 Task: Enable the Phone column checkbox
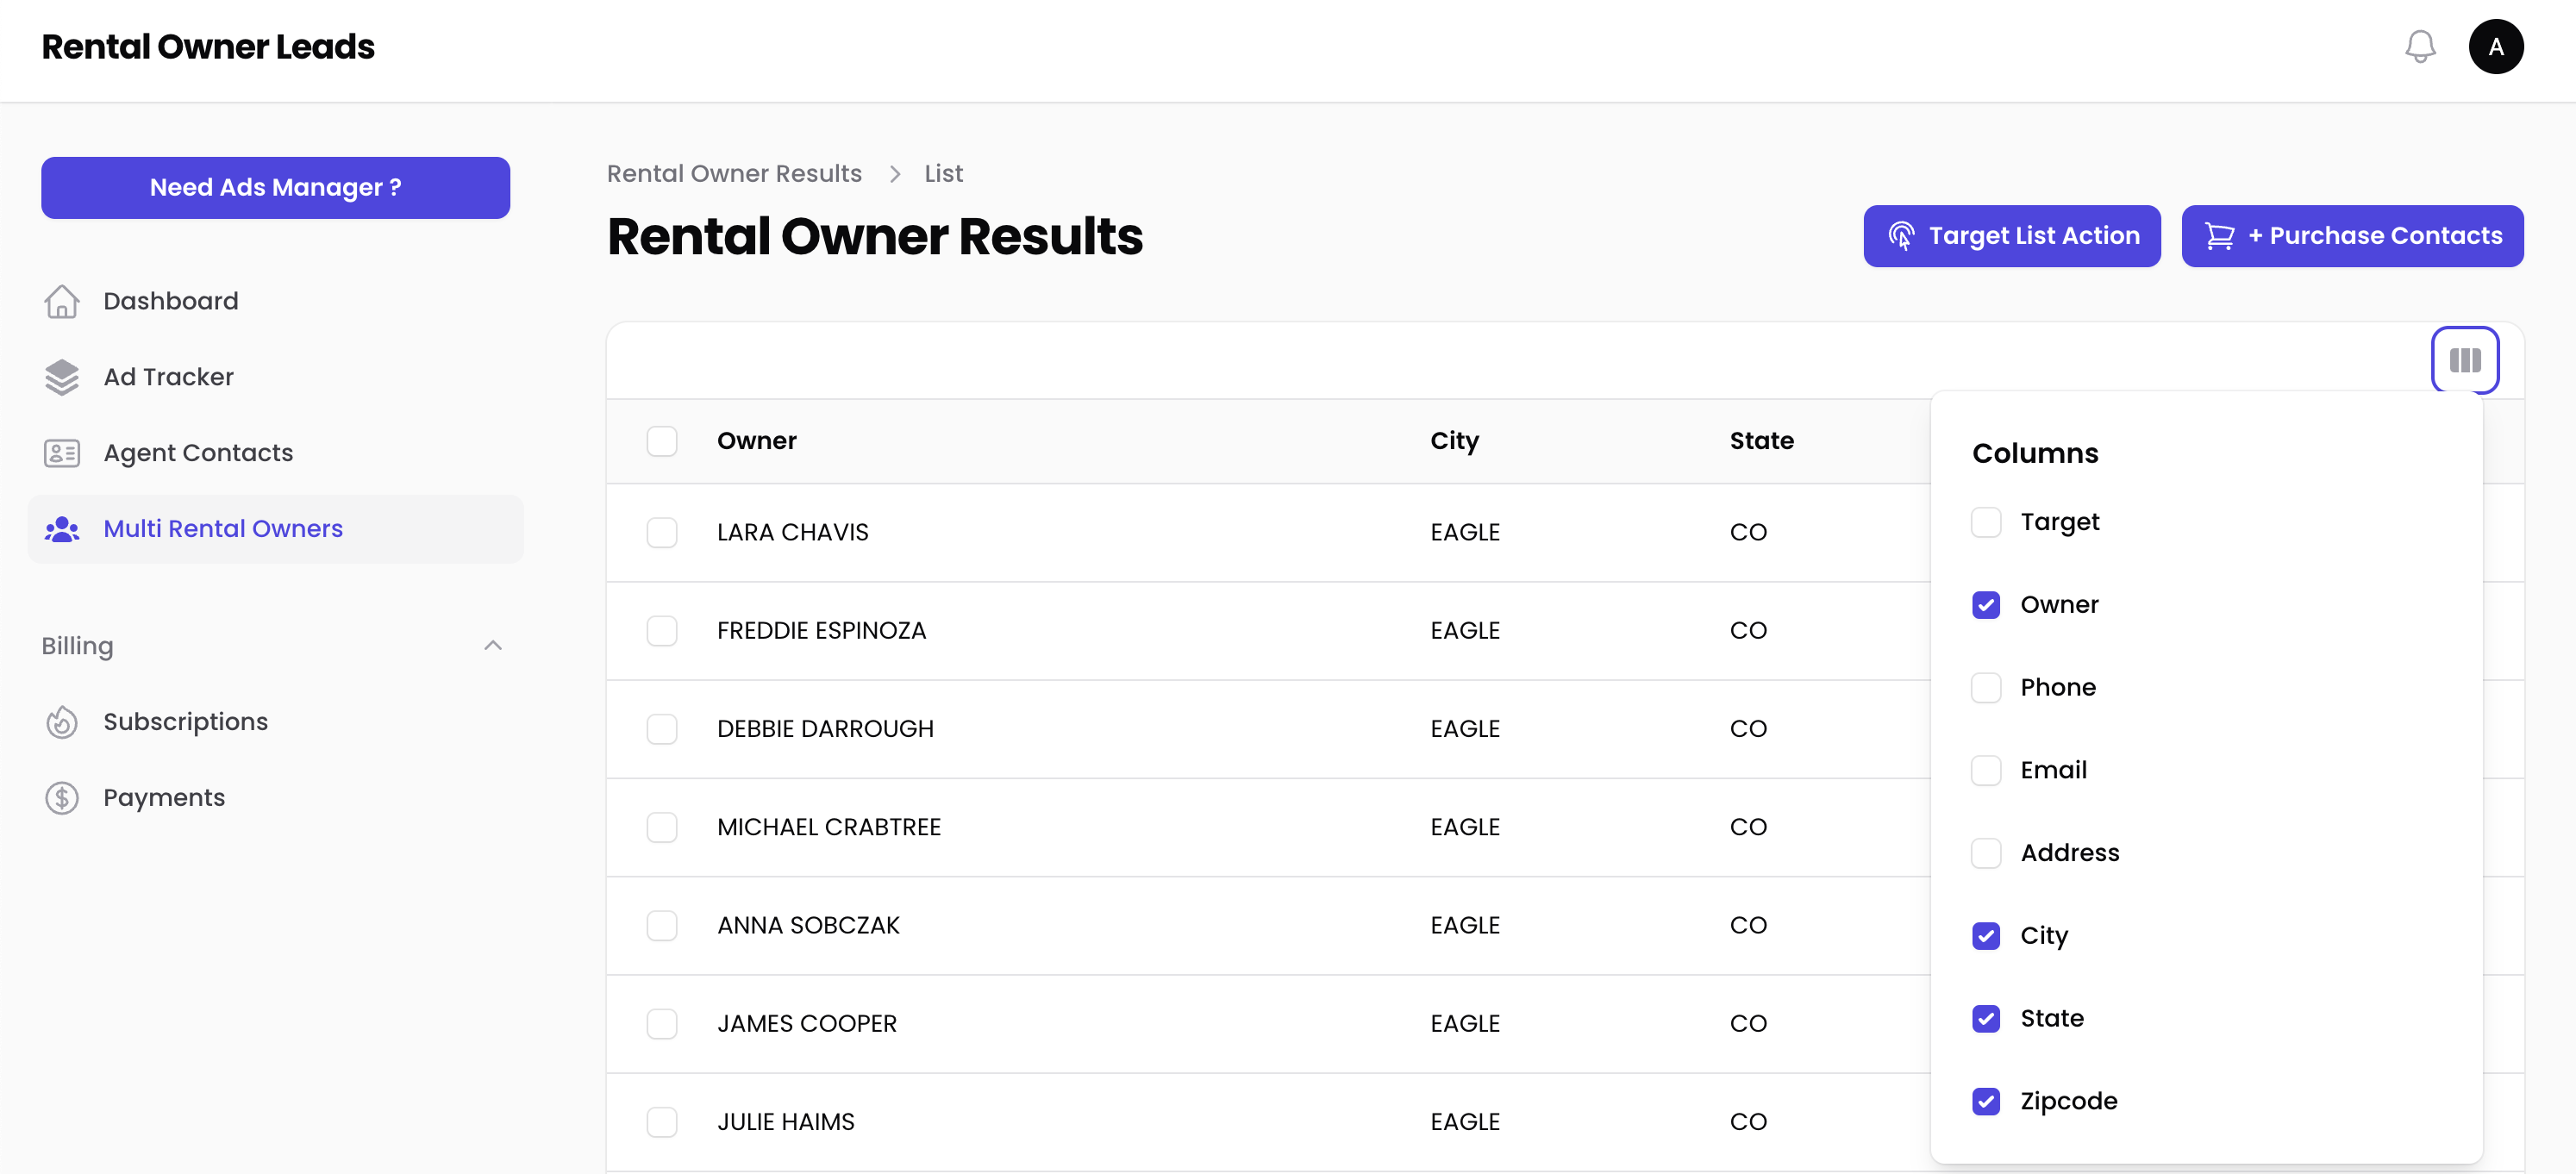pyautogui.click(x=1985, y=688)
